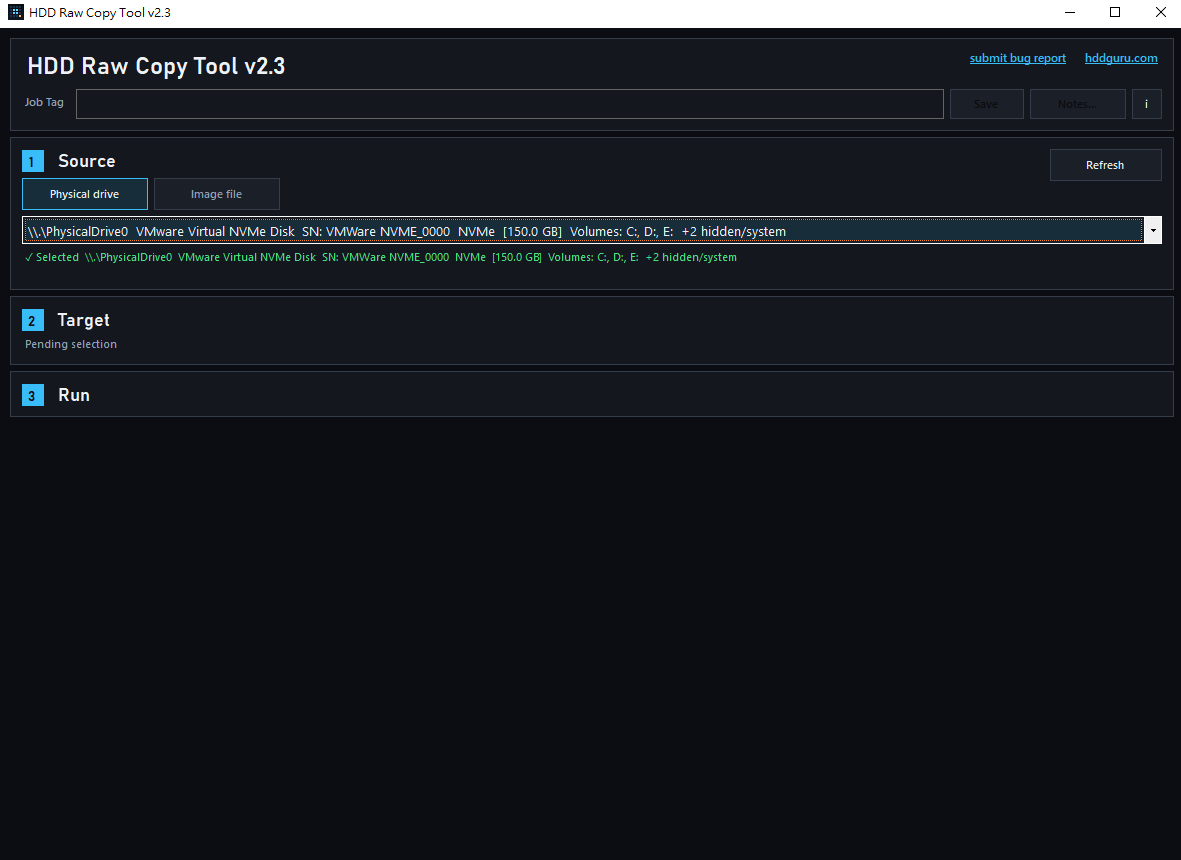The height and width of the screenshot is (860, 1181).
Task: Focus the Job Tag text field
Action: click(509, 104)
